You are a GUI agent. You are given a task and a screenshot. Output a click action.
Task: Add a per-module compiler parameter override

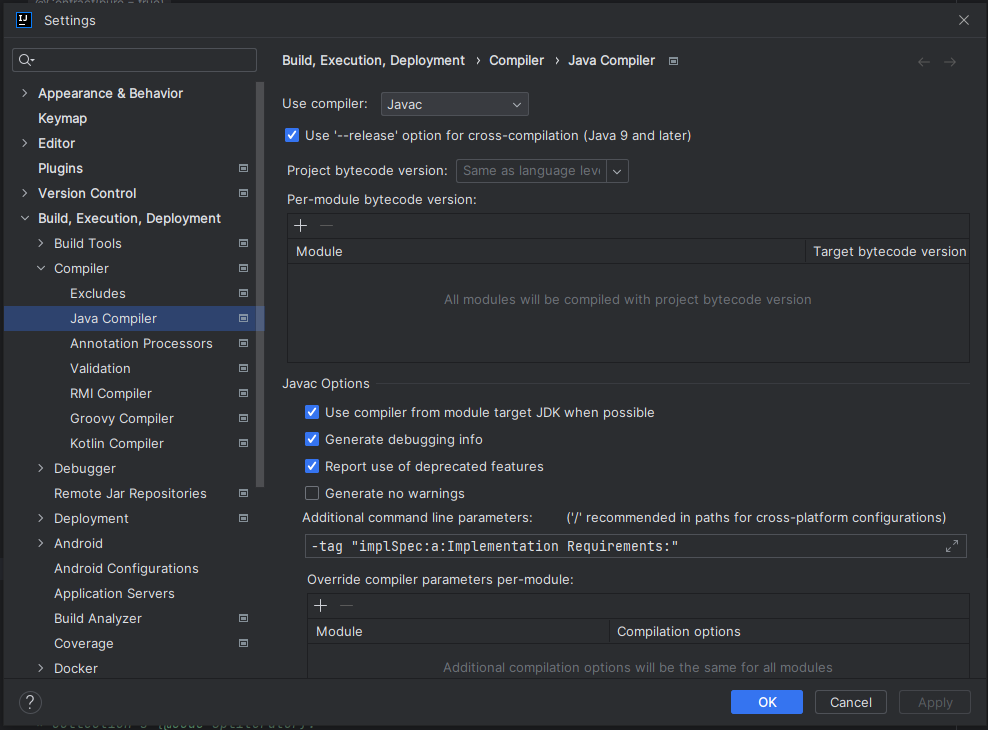point(321,606)
